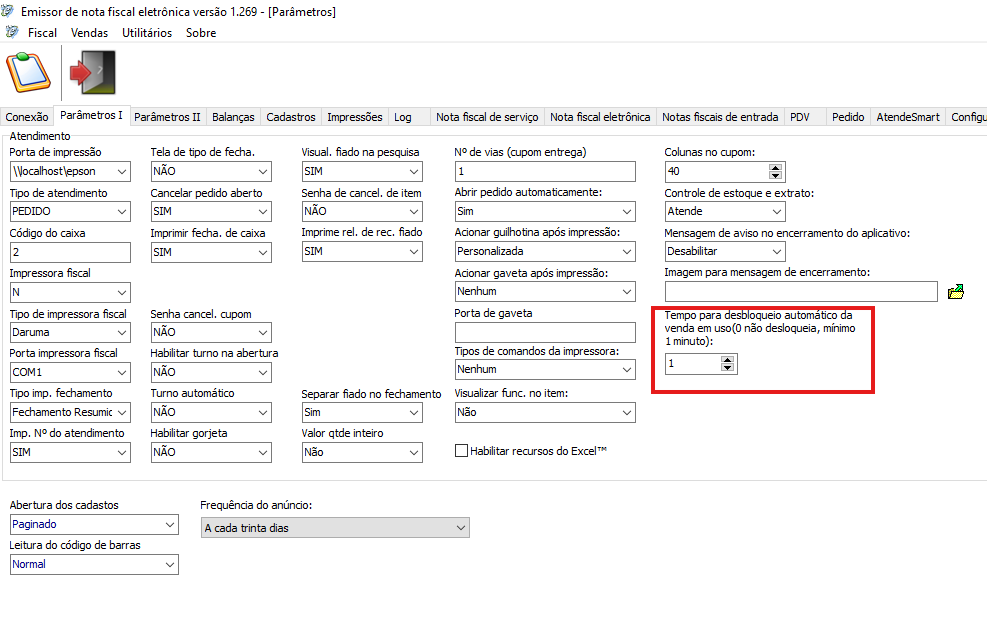The height and width of the screenshot is (633, 987).
Task: Switch to the Balanças tab
Action: [233, 117]
